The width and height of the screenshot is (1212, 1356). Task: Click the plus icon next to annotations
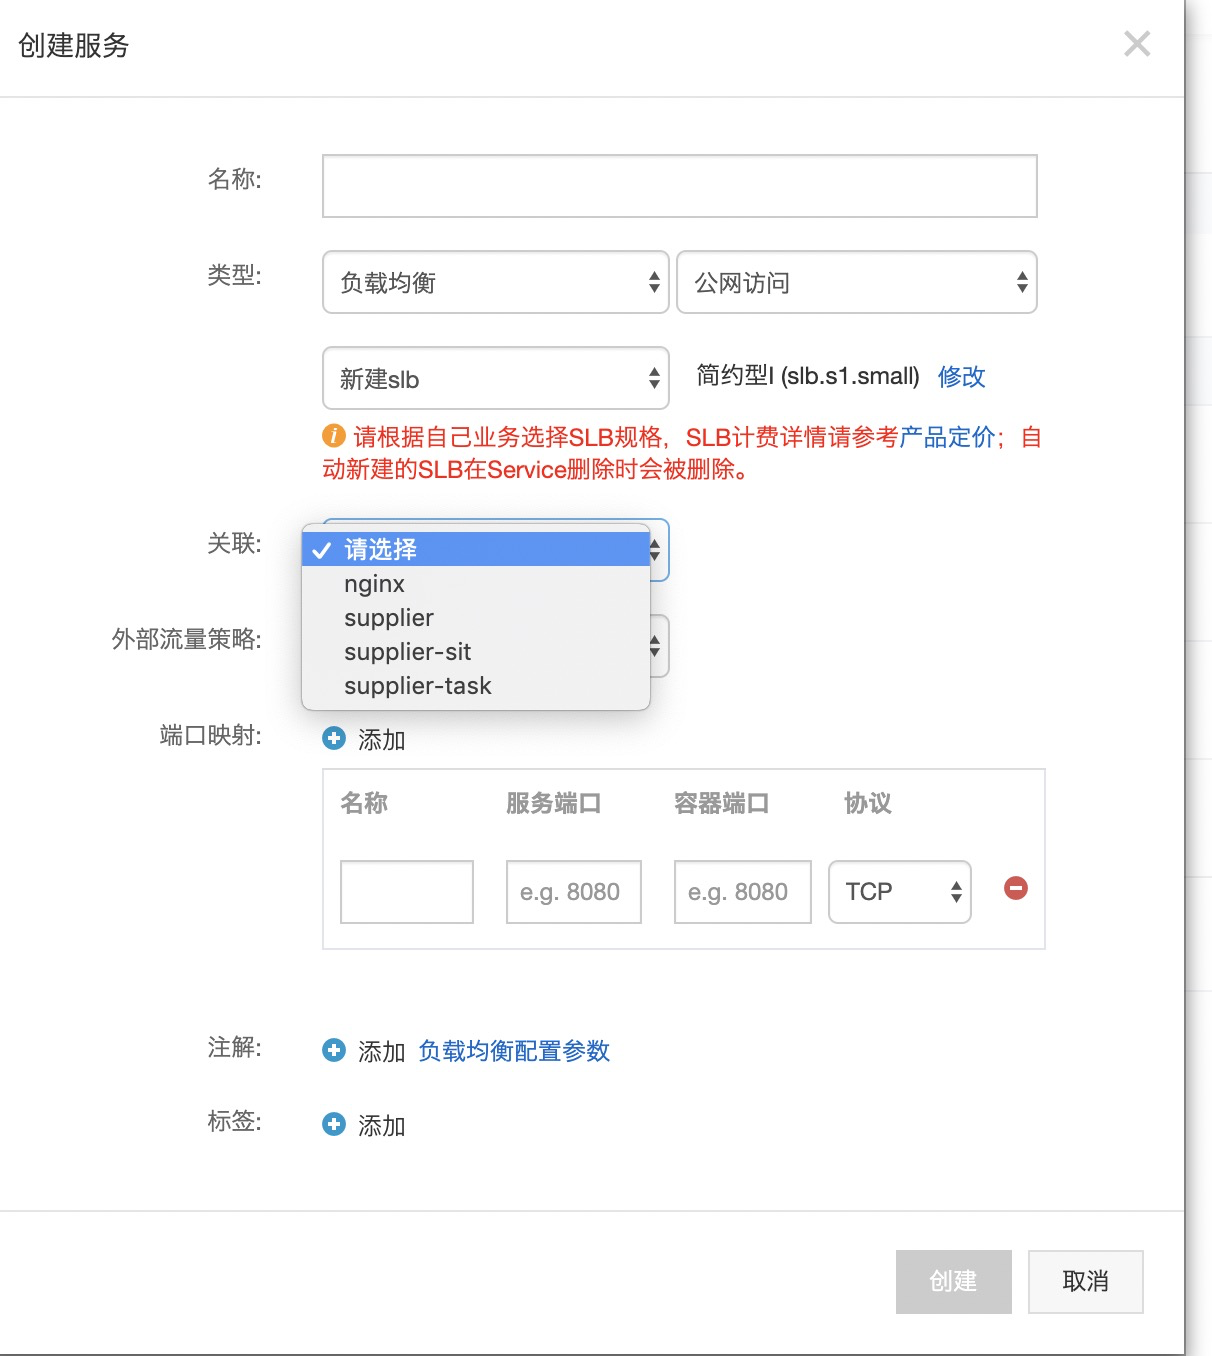tap(334, 1050)
